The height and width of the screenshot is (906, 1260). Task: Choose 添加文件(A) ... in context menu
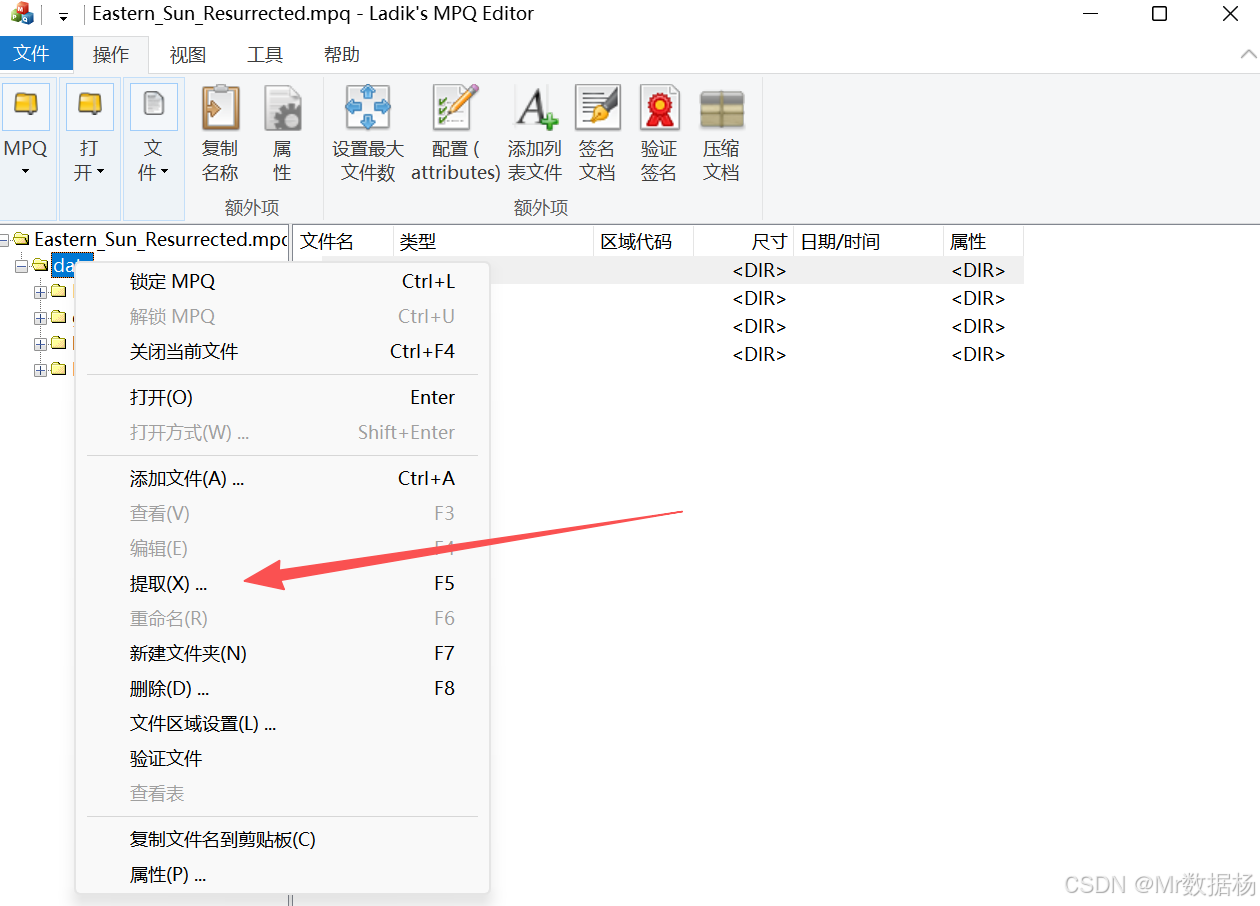tap(282, 479)
